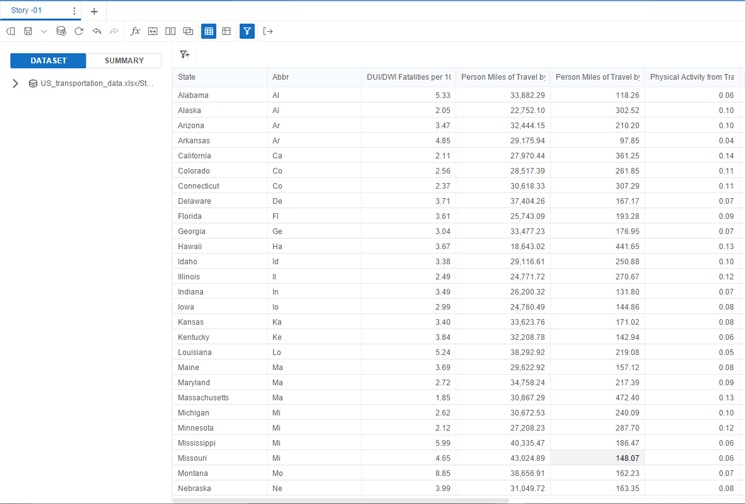Select the Hawaii state cell
Image resolution: width=745 pixels, height=504 pixels.
(220, 247)
